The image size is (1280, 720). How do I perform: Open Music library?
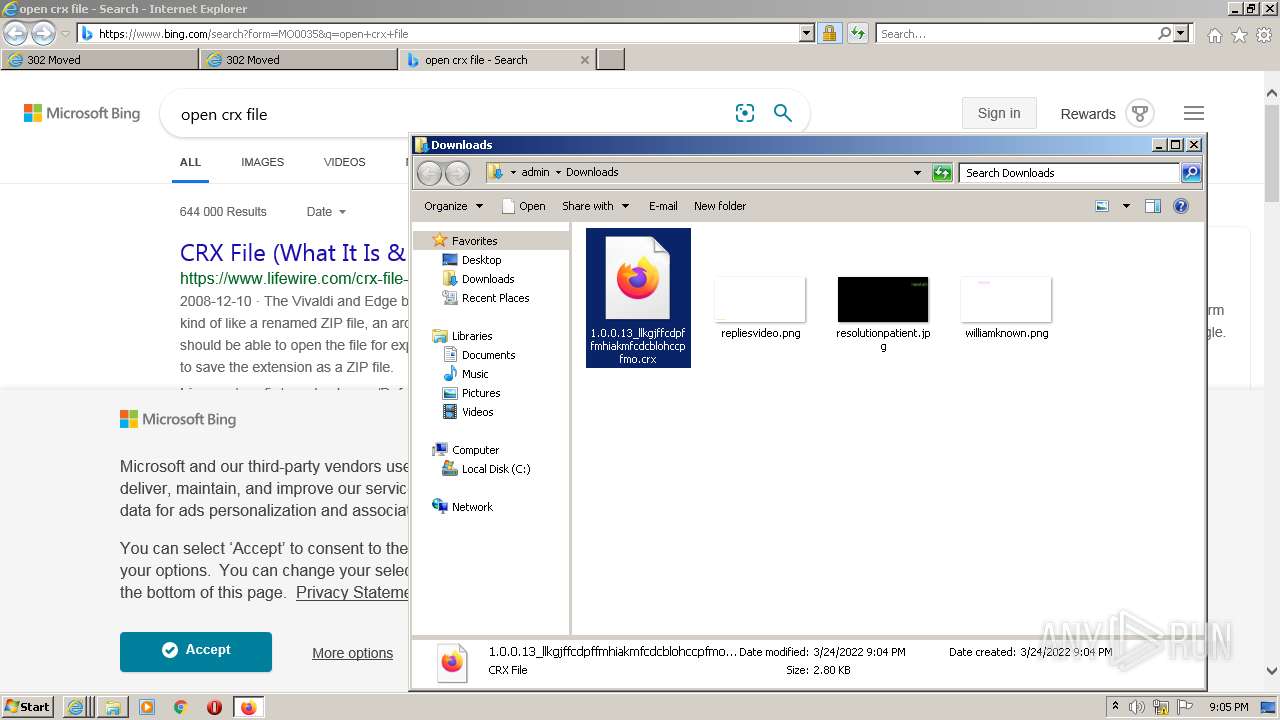(475, 374)
